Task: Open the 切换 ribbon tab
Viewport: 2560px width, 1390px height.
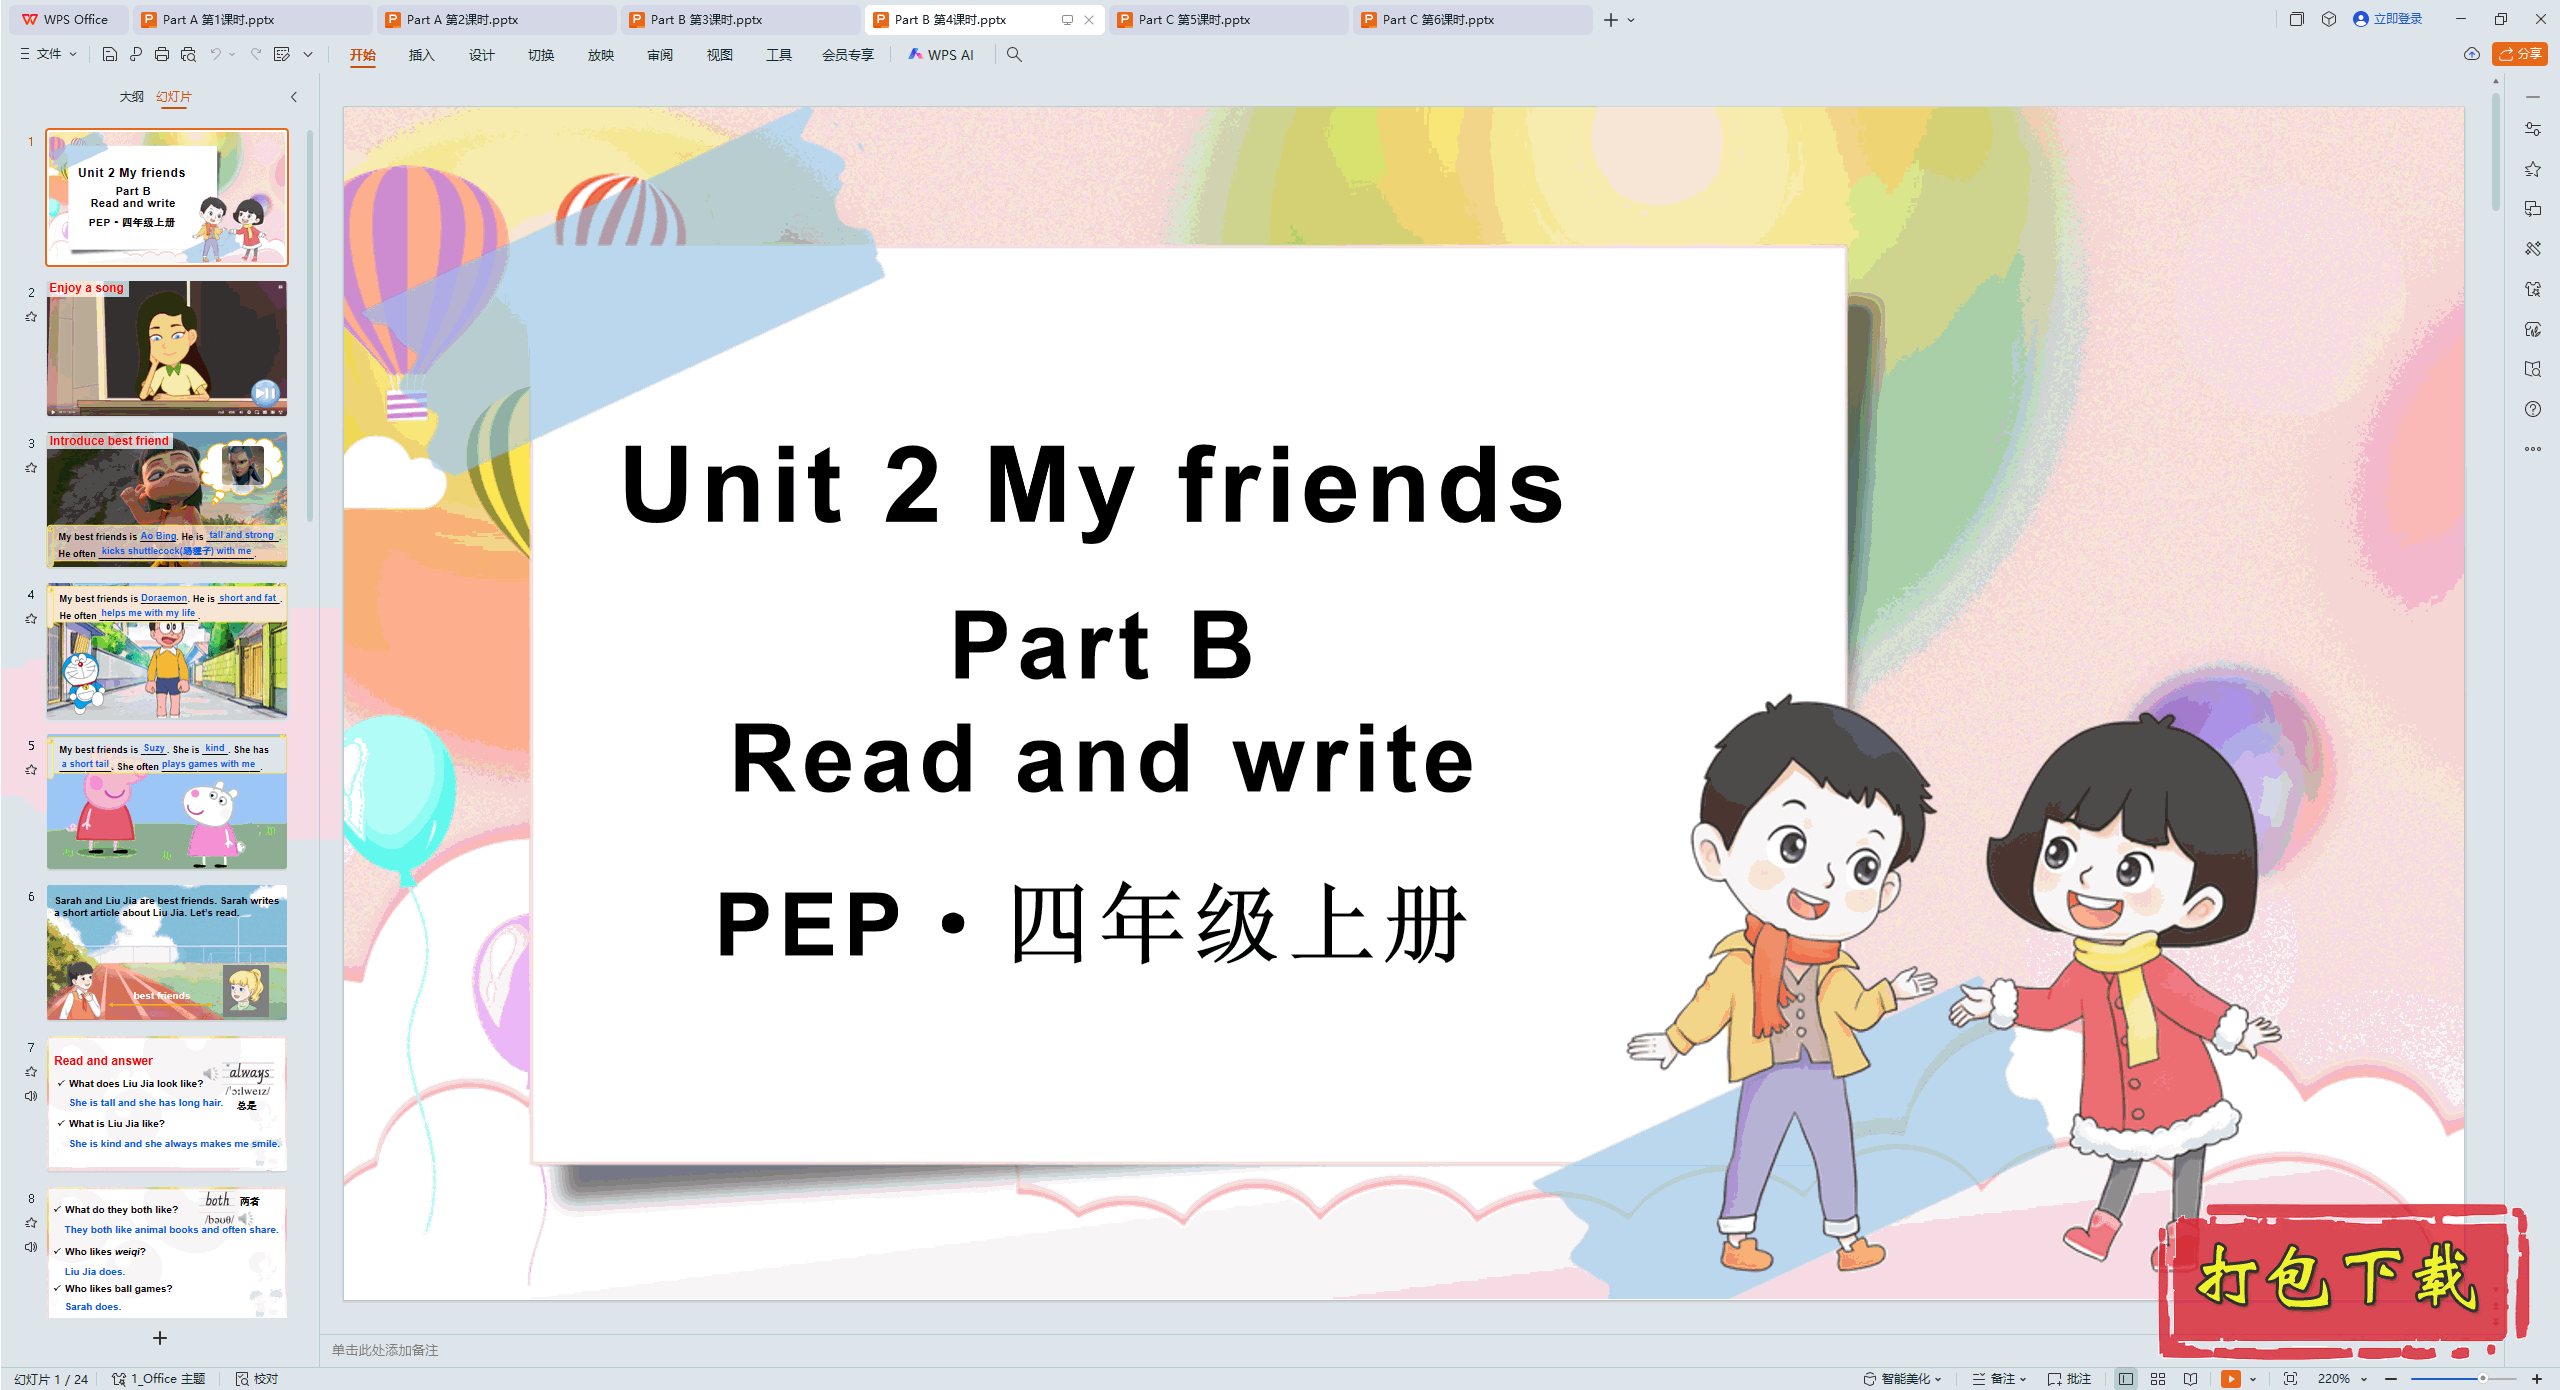Action: [541, 55]
